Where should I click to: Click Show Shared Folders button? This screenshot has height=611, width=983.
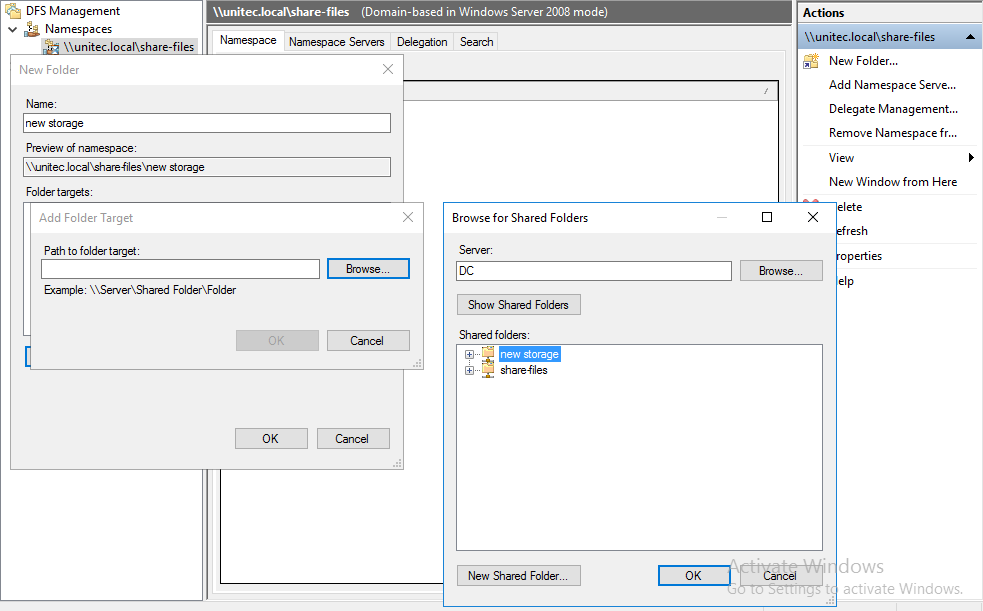coord(518,305)
